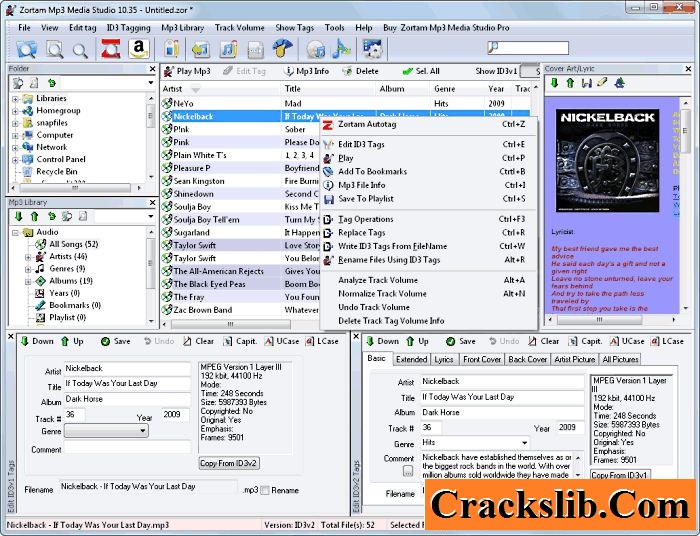Click the magnifier search toolbar icon

80,50
